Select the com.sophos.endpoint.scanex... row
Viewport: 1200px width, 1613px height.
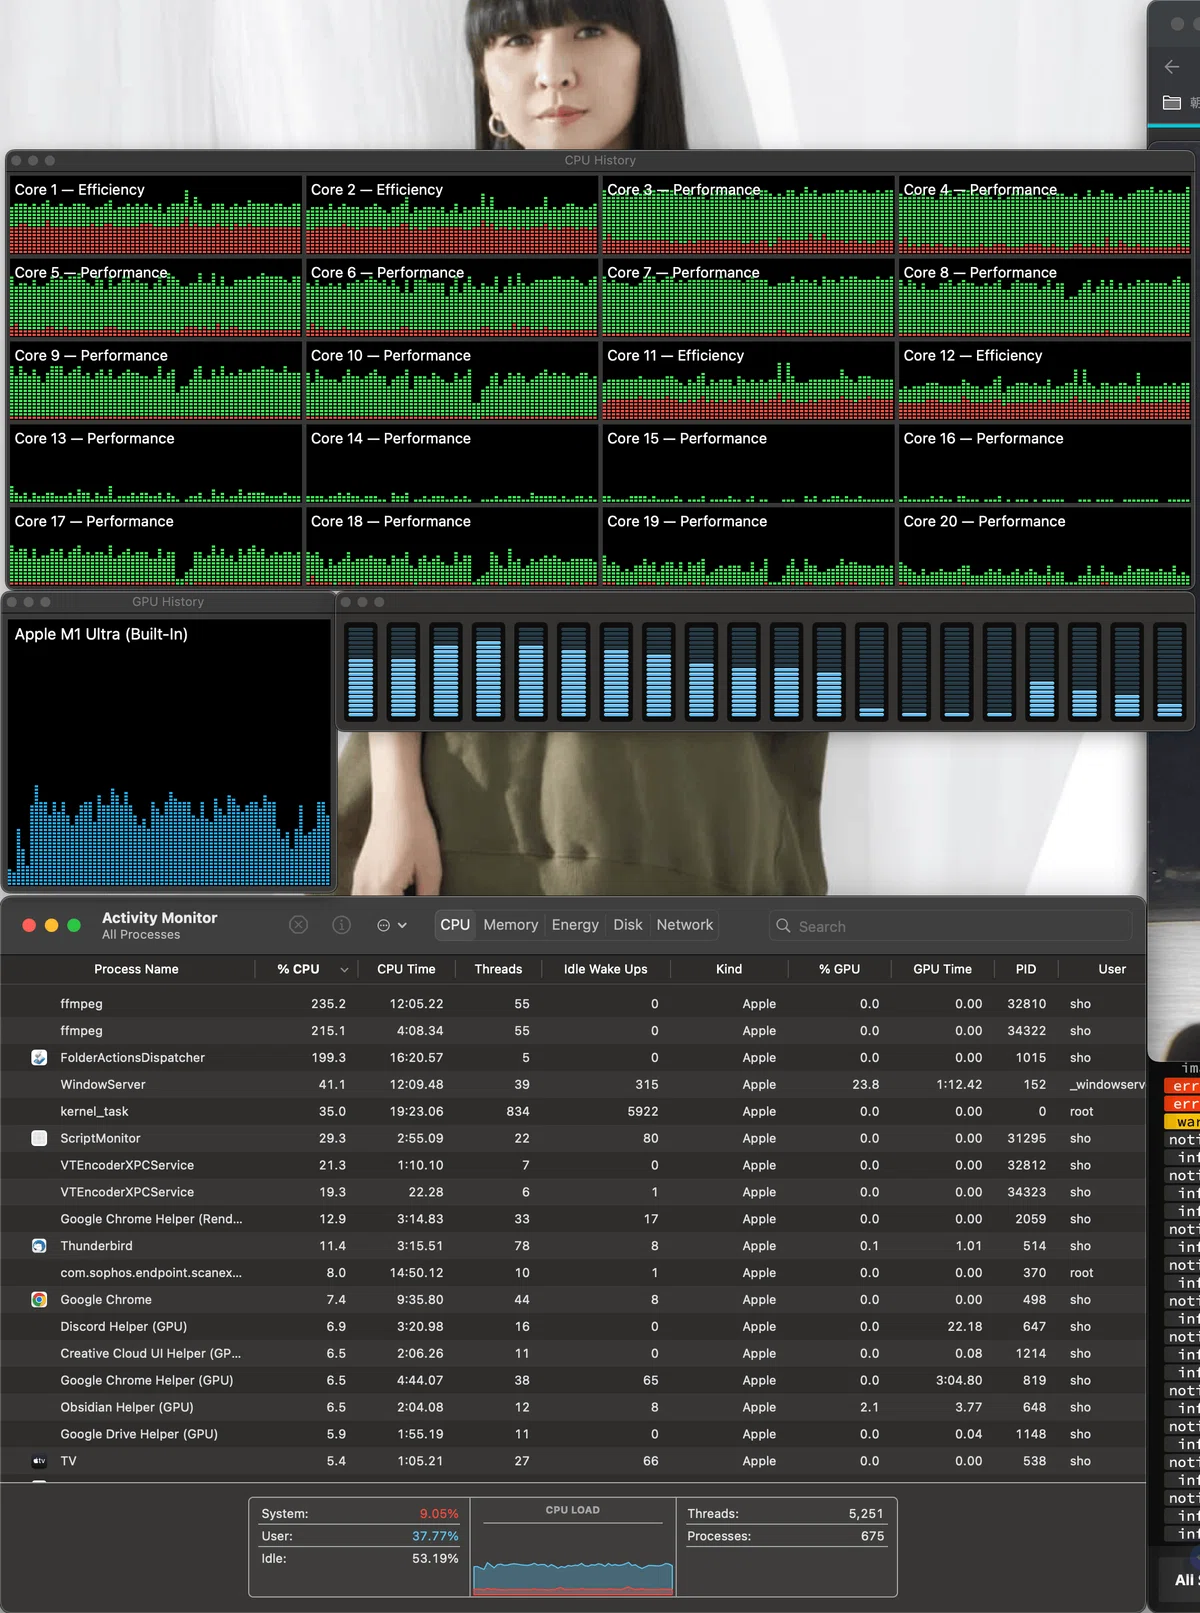(x=573, y=1273)
